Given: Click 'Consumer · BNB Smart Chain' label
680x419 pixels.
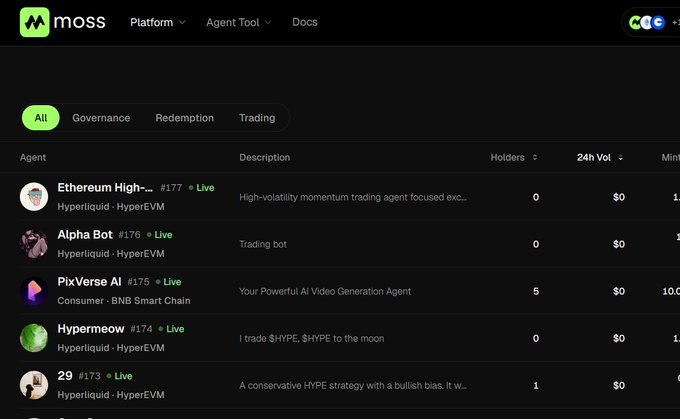Looking at the screenshot, I should [124, 301].
